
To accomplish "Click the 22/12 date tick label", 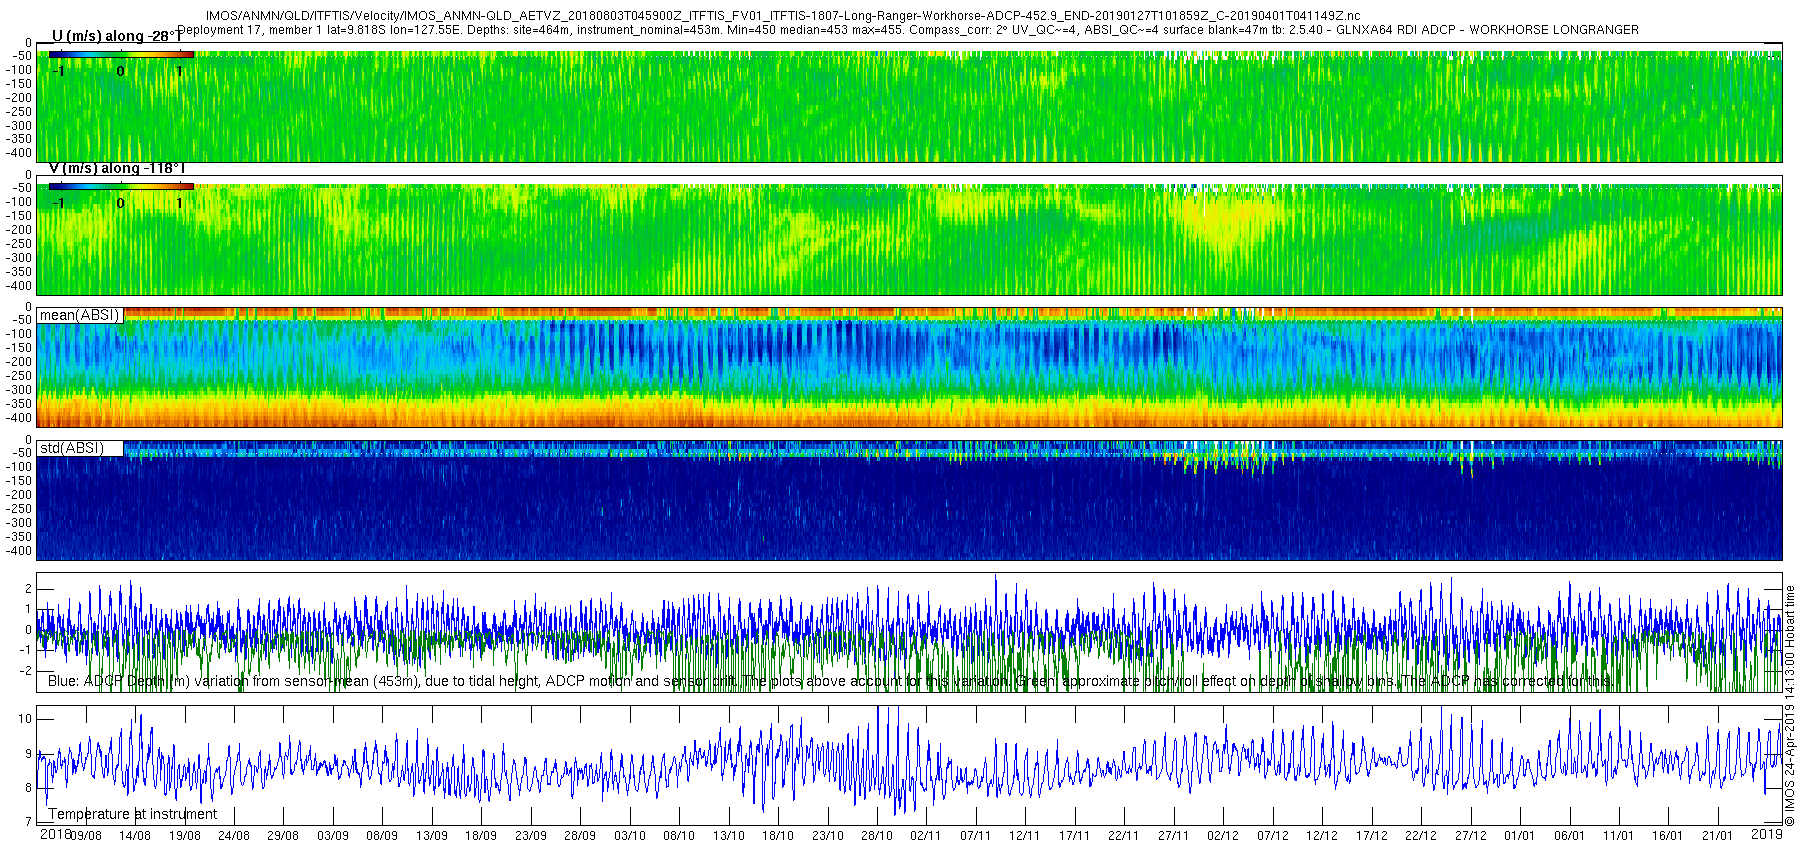I will [x=1421, y=836].
